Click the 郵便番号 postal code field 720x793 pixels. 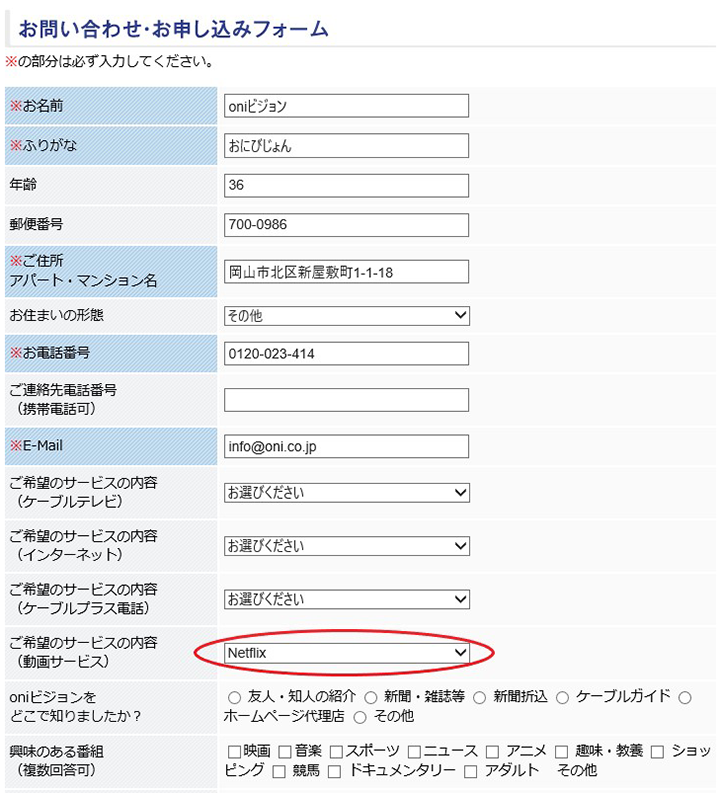tap(346, 225)
